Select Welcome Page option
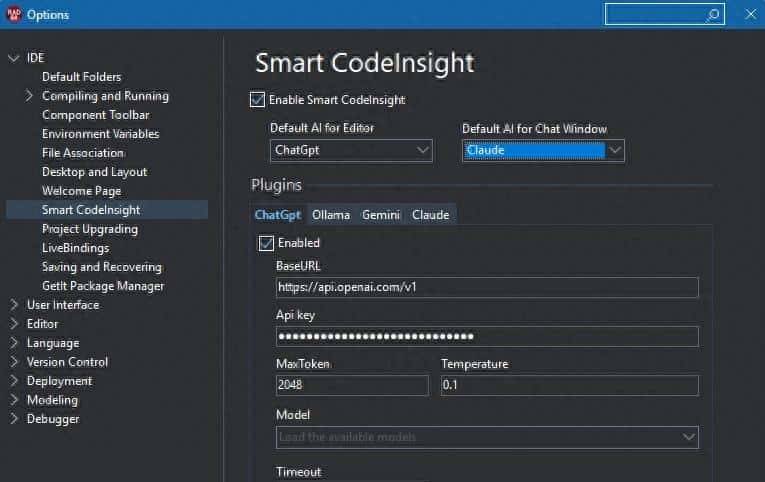This screenshot has height=482, width=765. click(81, 191)
